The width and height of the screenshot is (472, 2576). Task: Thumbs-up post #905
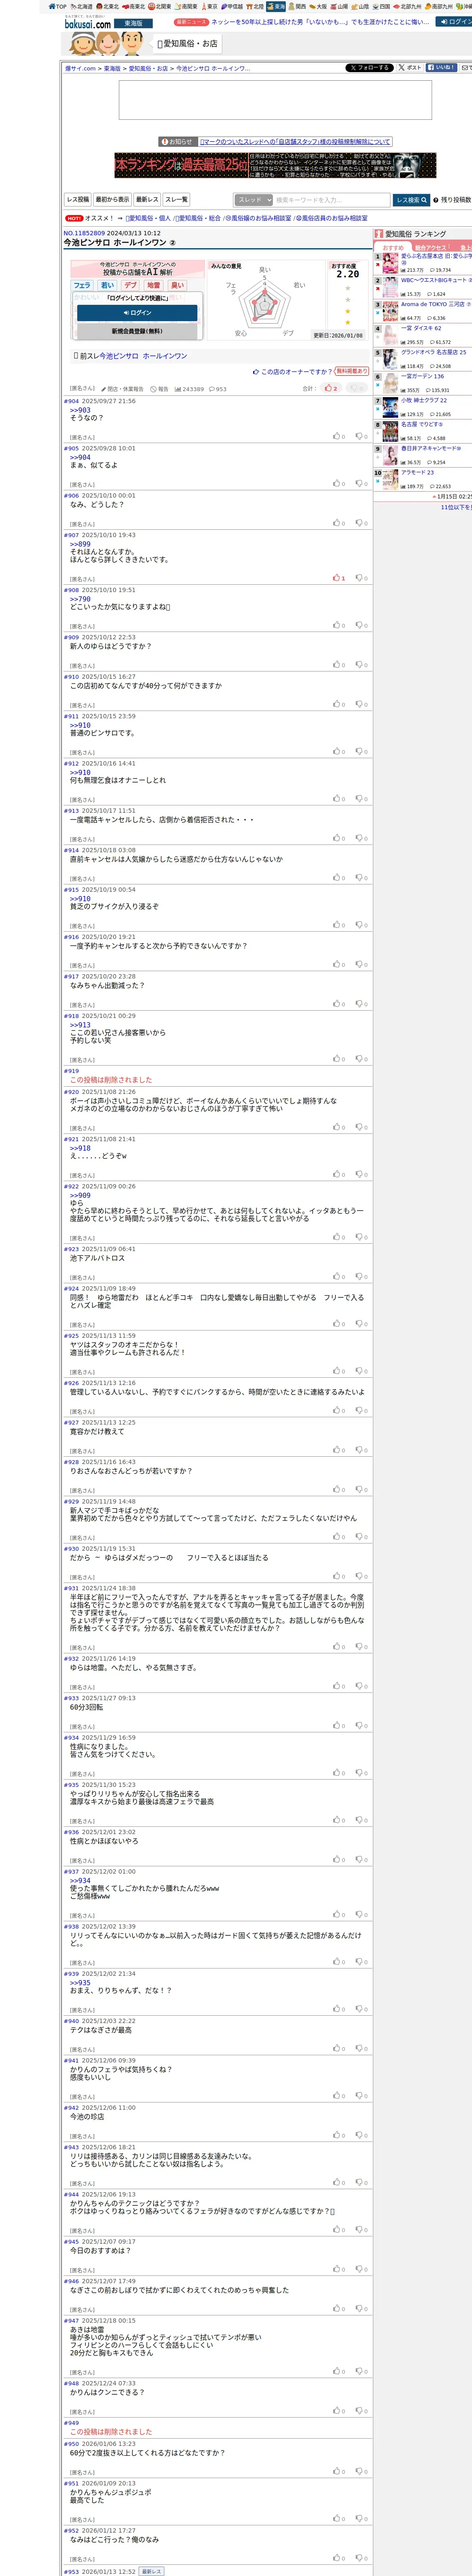coord(339,483)
